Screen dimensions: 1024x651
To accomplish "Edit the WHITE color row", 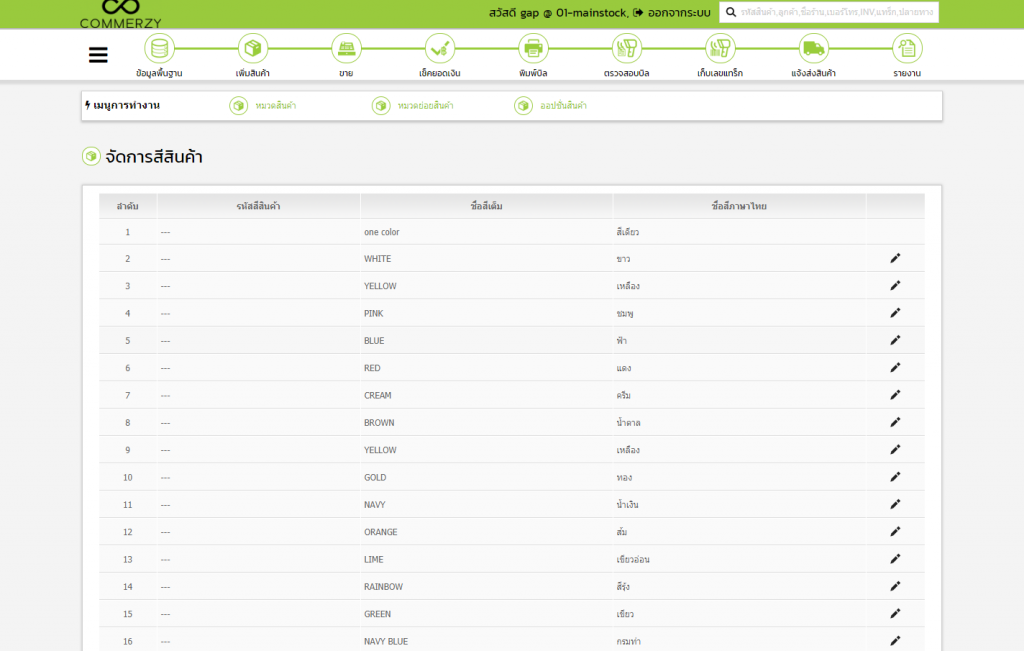I will coord(895,259).
